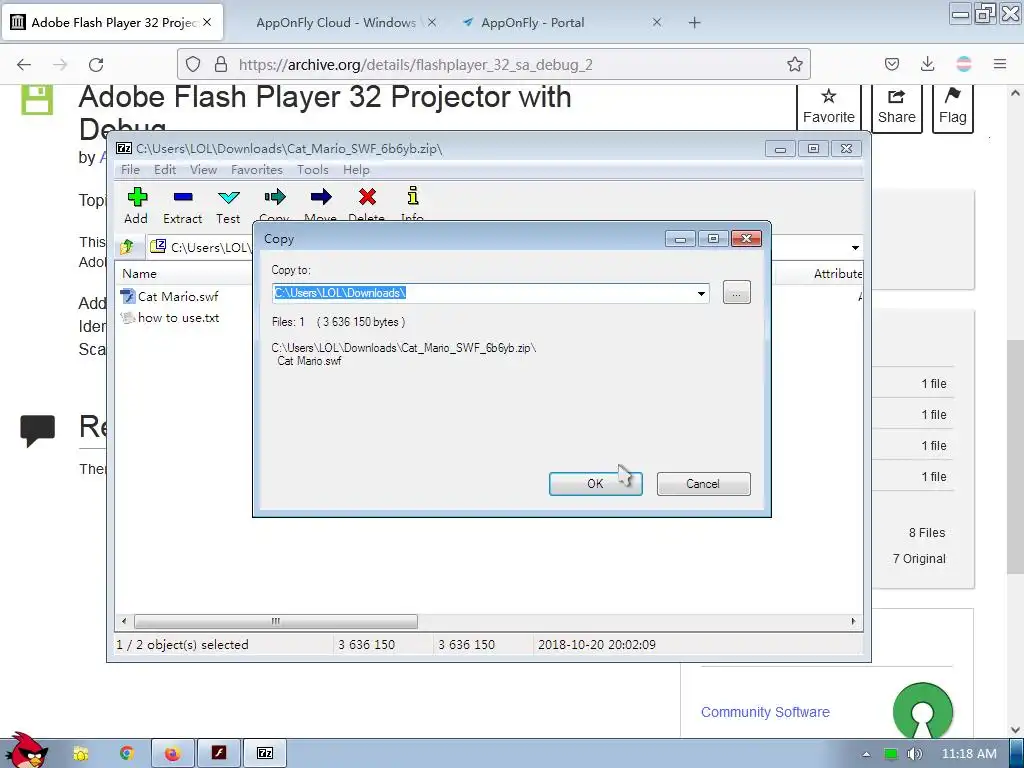Click the left arrow of 7-Zip horizontal scrollbar
1024x768 pixels.
click(x=124, y=621)
